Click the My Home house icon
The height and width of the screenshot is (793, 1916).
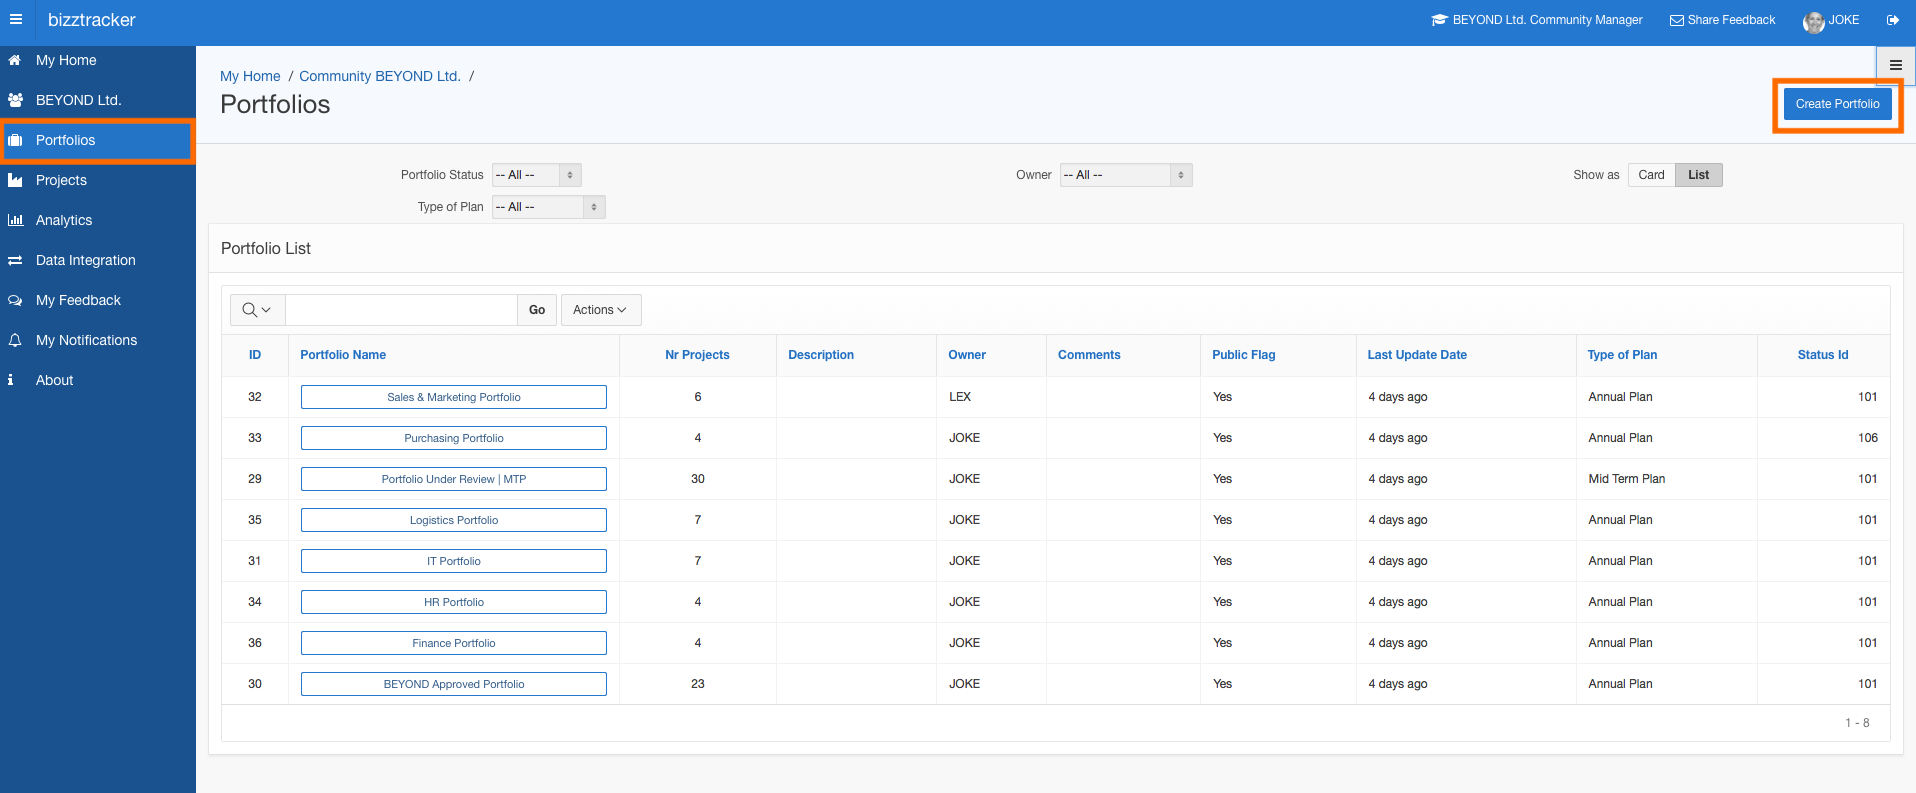pyautogui.click(x=15, y=60)
